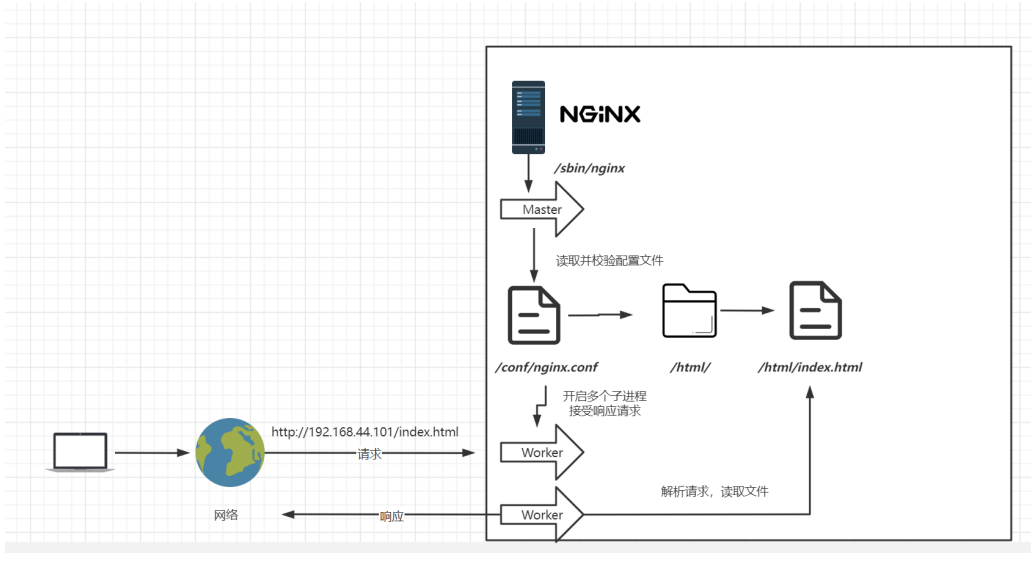Image resolution: width=1031 pixels, height=562 pixels.
Task: Click the /html/index.html label
Action: tap(810, 367)
